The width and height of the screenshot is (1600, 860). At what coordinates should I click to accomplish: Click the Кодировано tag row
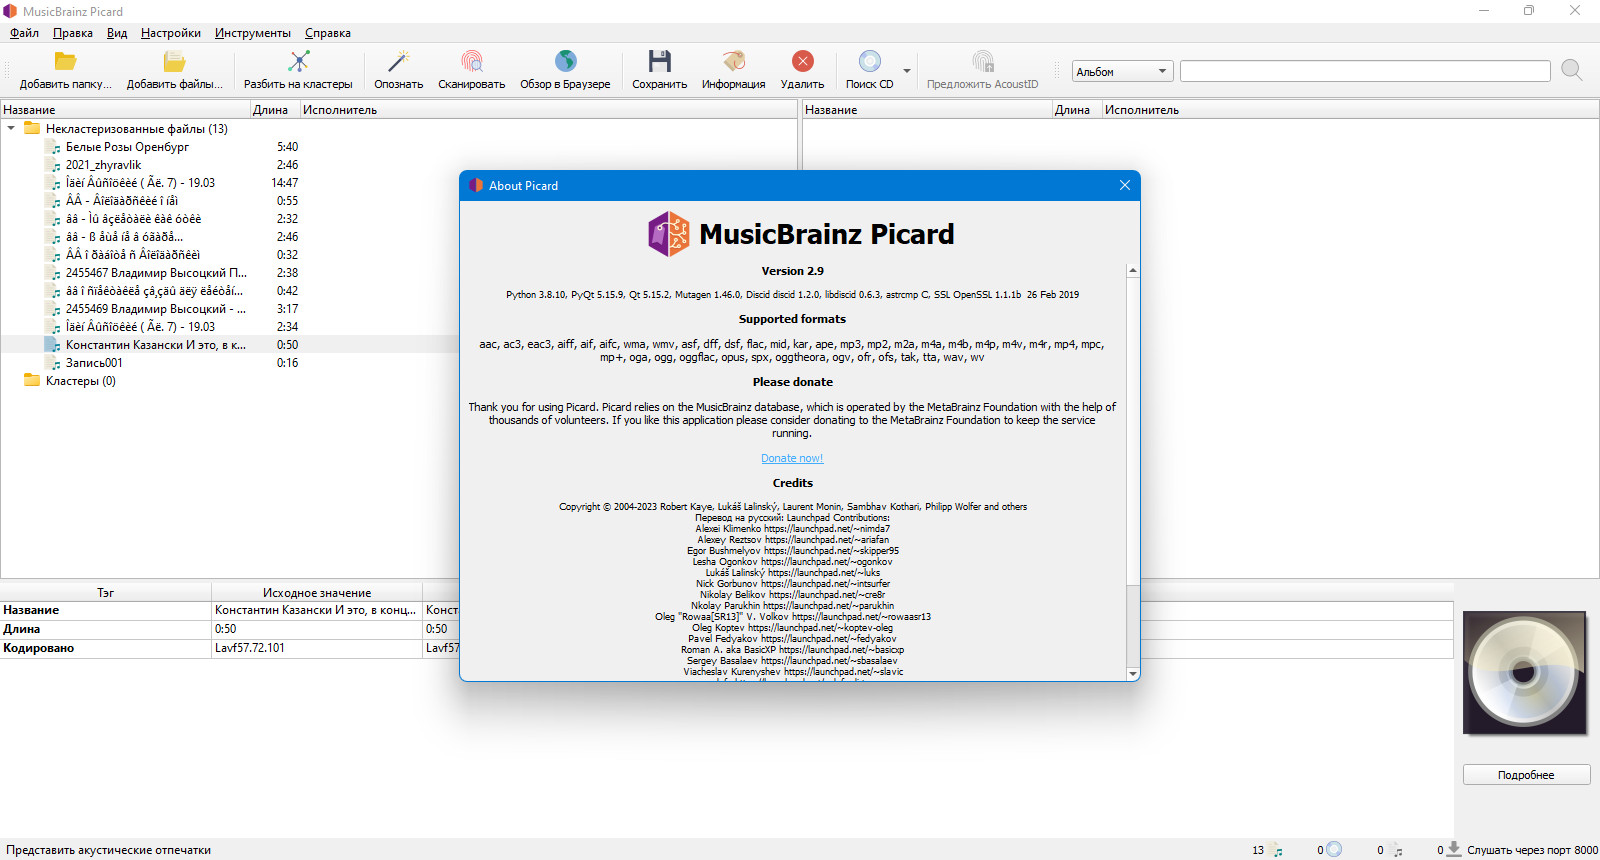106,648
